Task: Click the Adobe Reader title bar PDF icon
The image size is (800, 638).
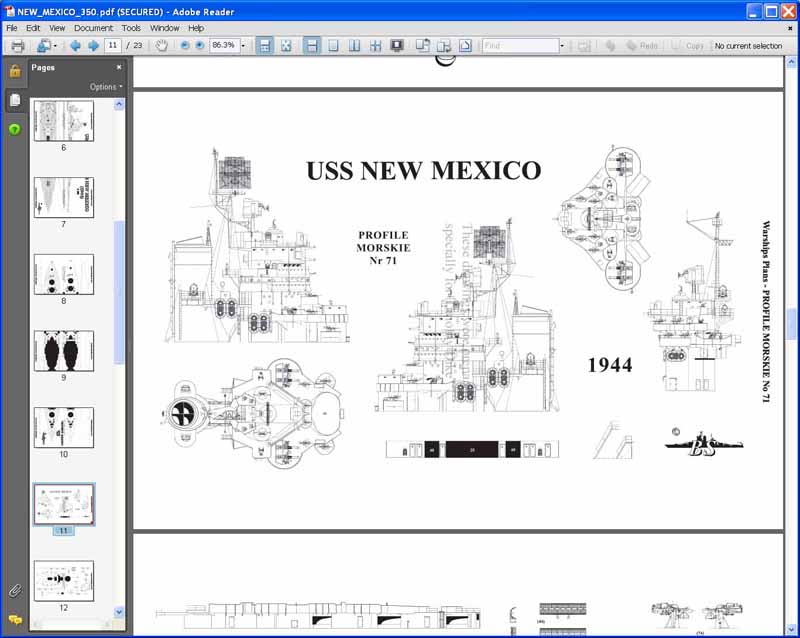Action: (x=9, y=11)
